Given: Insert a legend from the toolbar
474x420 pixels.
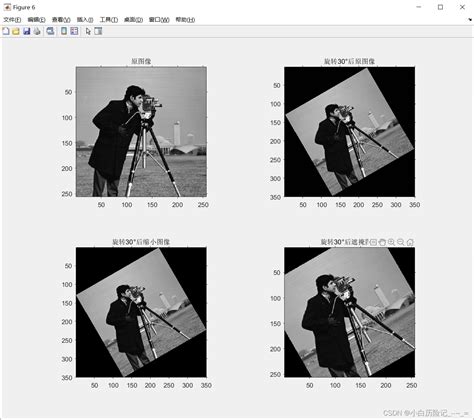Looking at the screenshot, I should (x=74, y=31).
